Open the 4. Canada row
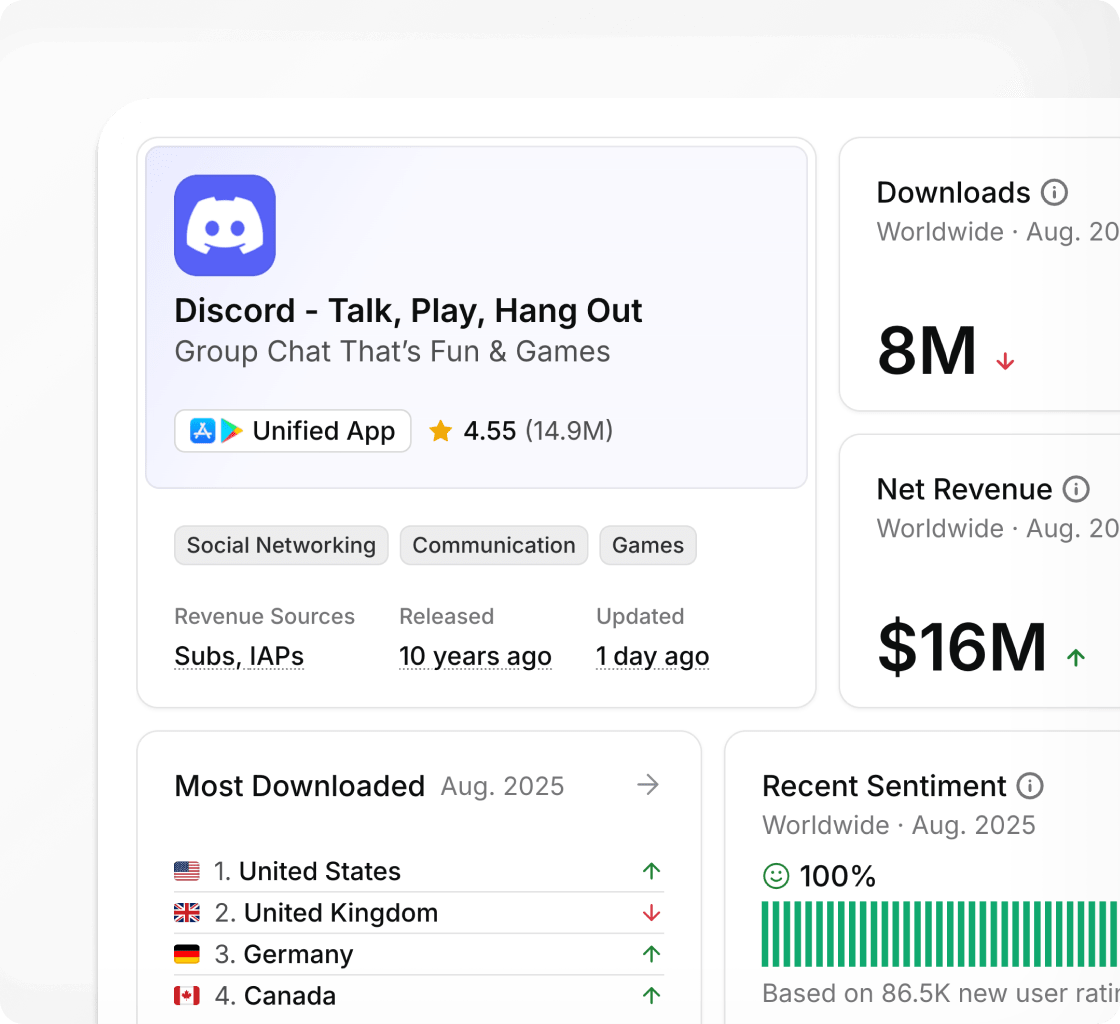Viewport: 1120px width, 1024px height. (x=419, y=995)
